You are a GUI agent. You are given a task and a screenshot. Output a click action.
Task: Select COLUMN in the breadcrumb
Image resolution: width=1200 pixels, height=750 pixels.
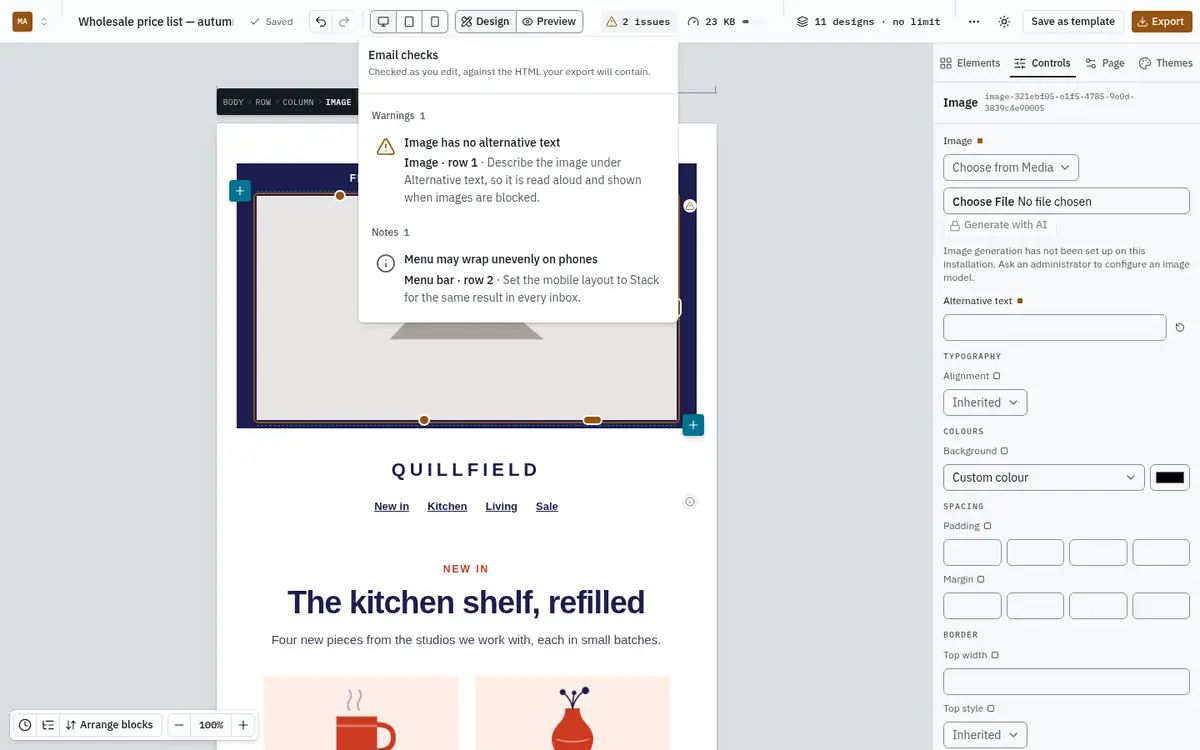pos(298,102)
